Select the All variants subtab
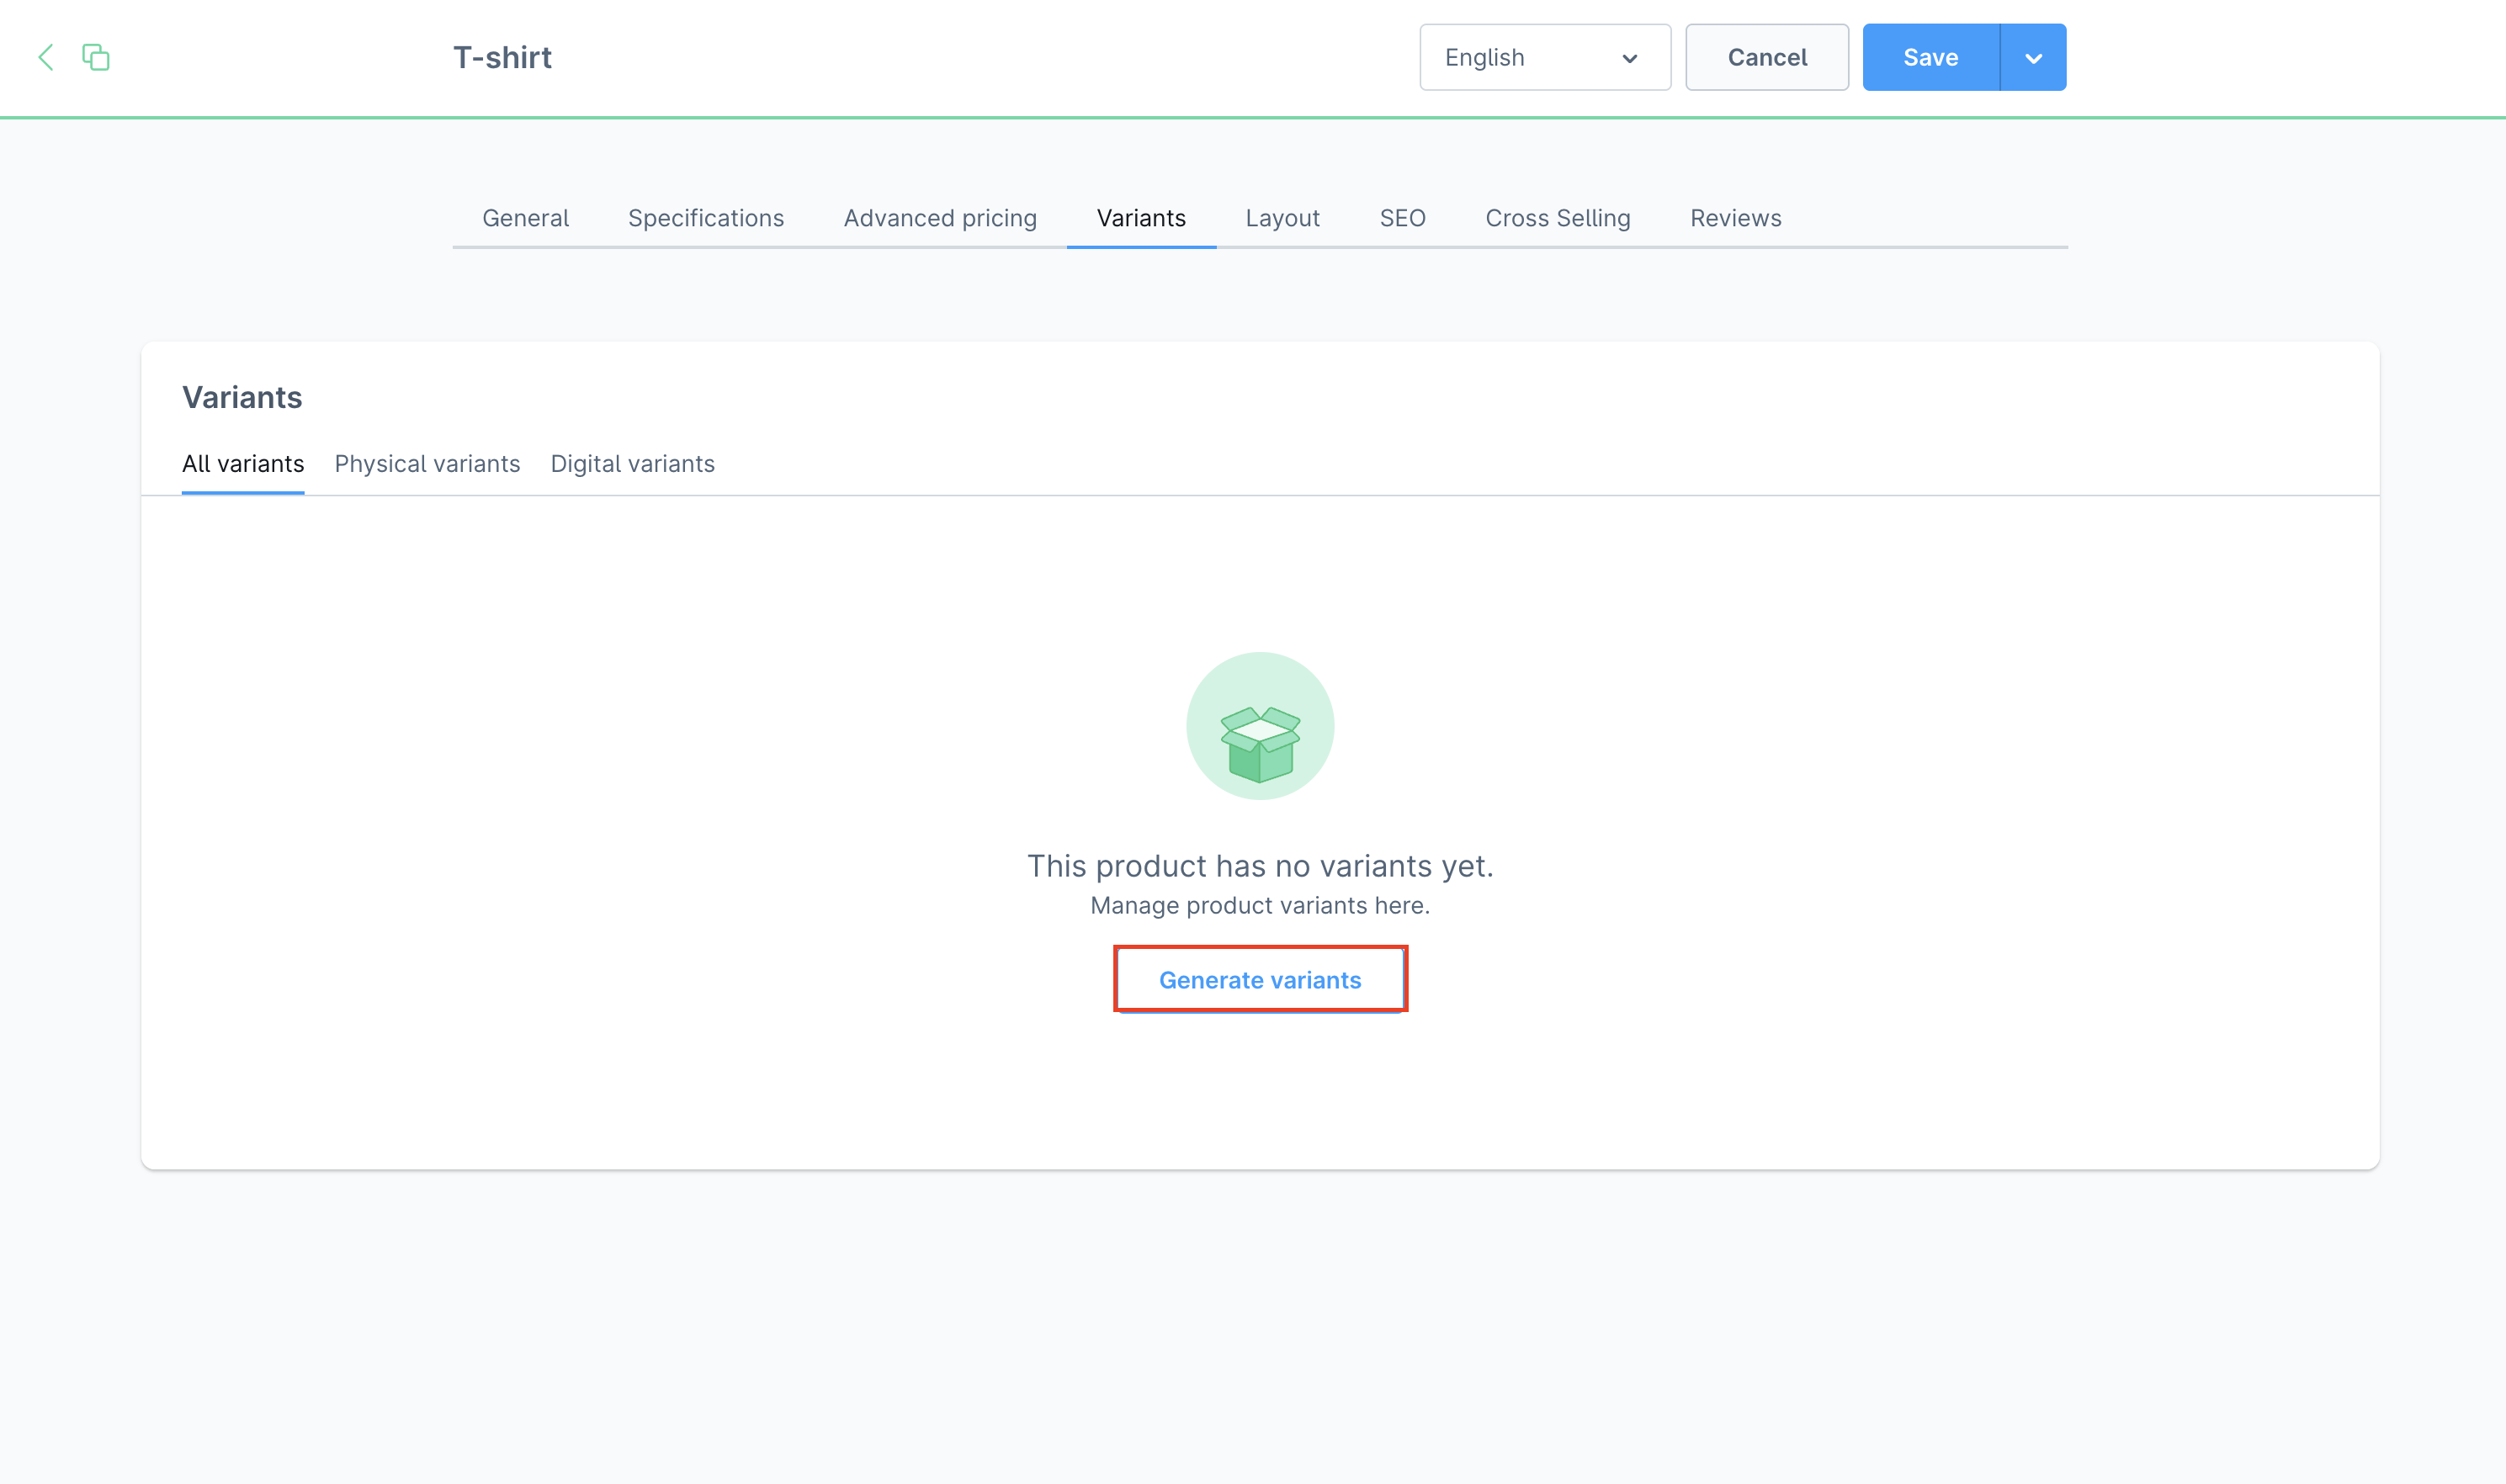This screenshot has height=1484, width=2506. (243, 464)
